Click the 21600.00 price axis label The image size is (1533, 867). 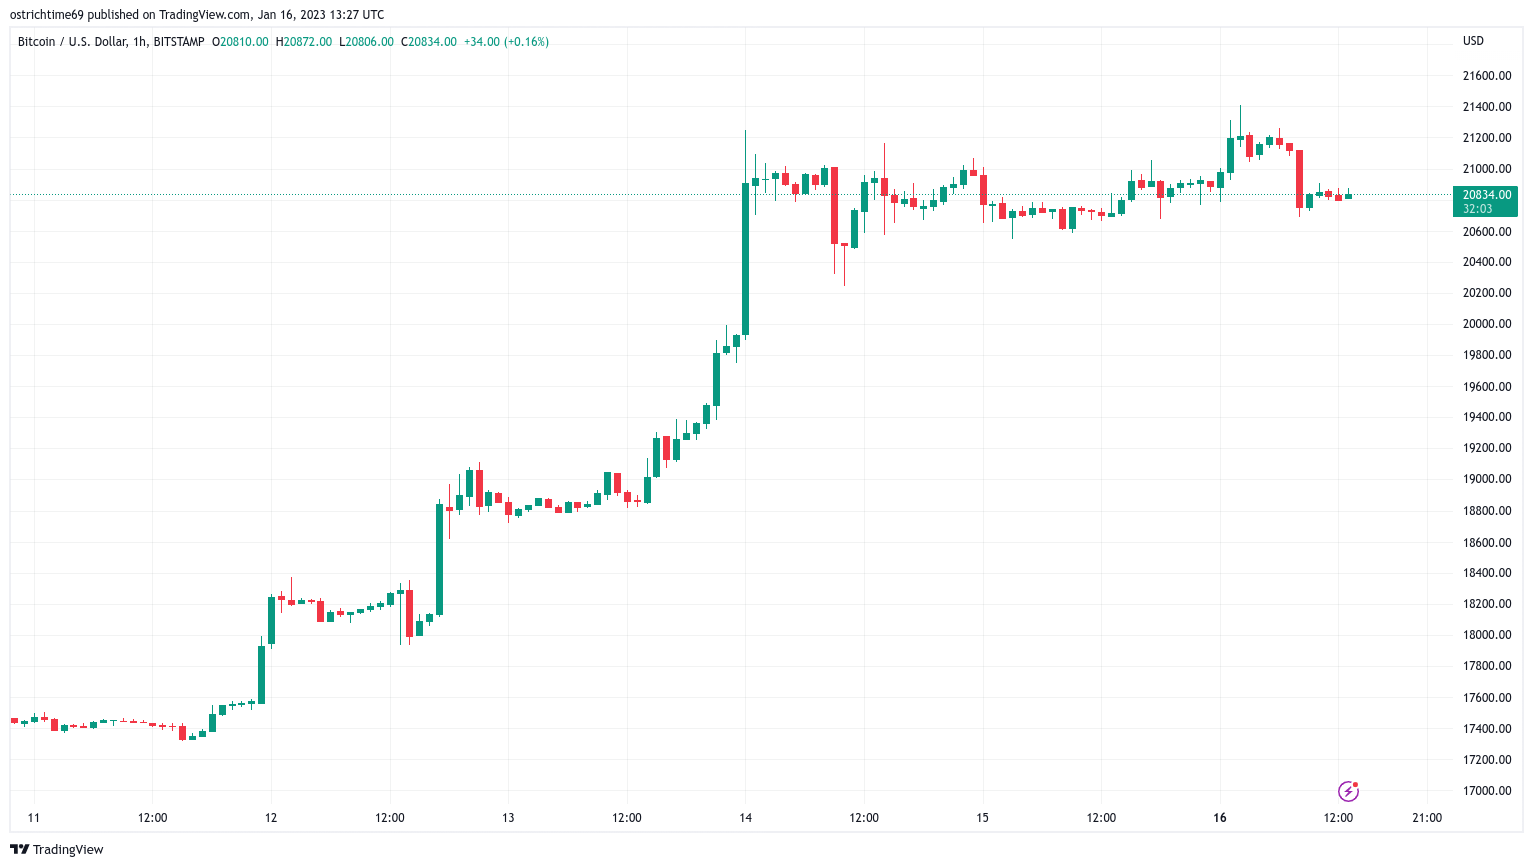point(1486,76)
